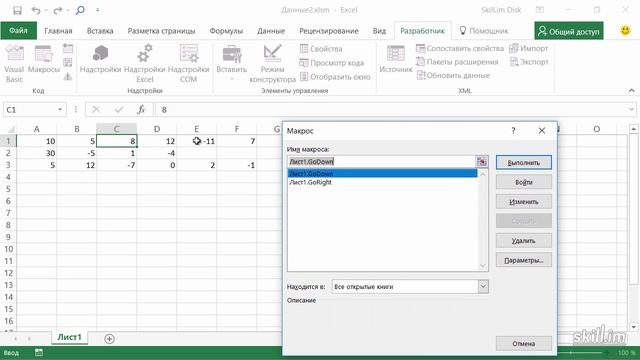Open Insert controls menu

[231, 63]
